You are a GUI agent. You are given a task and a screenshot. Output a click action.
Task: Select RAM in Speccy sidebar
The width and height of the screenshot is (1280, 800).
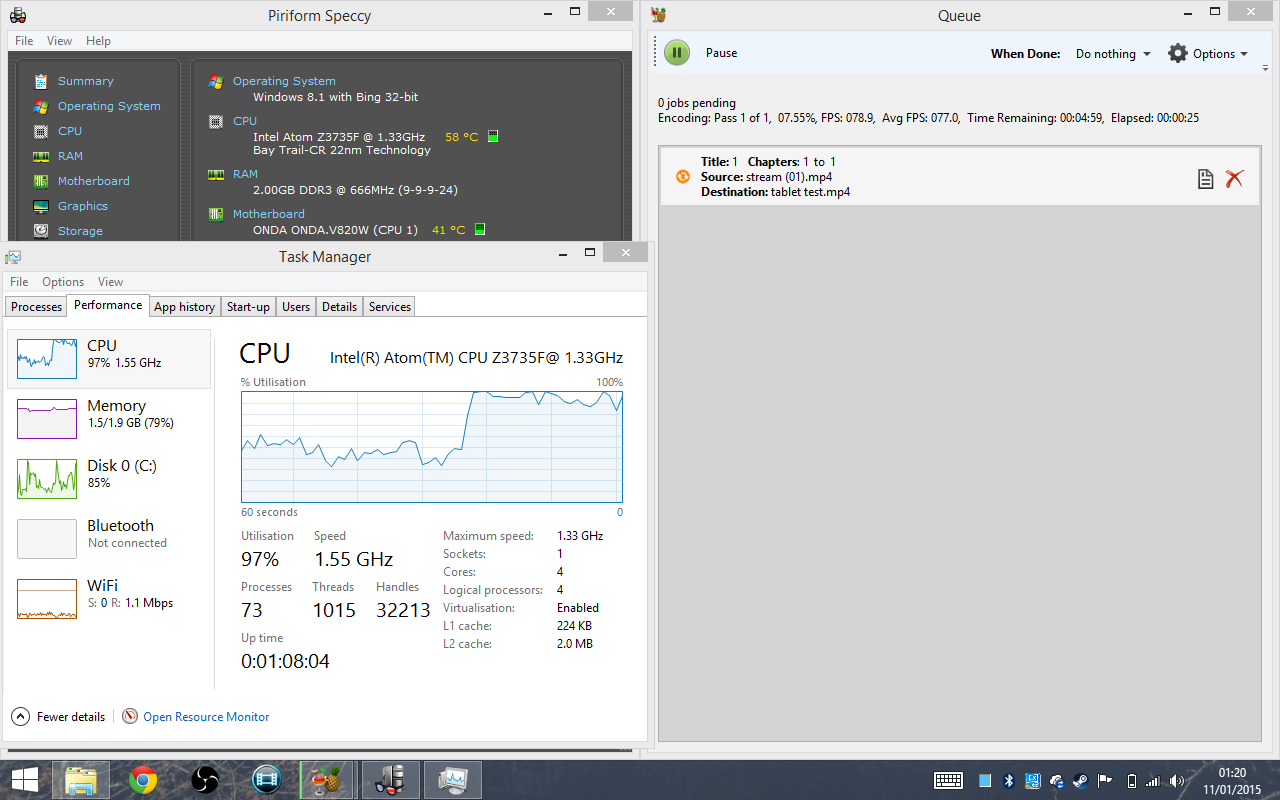pos(70,156)
